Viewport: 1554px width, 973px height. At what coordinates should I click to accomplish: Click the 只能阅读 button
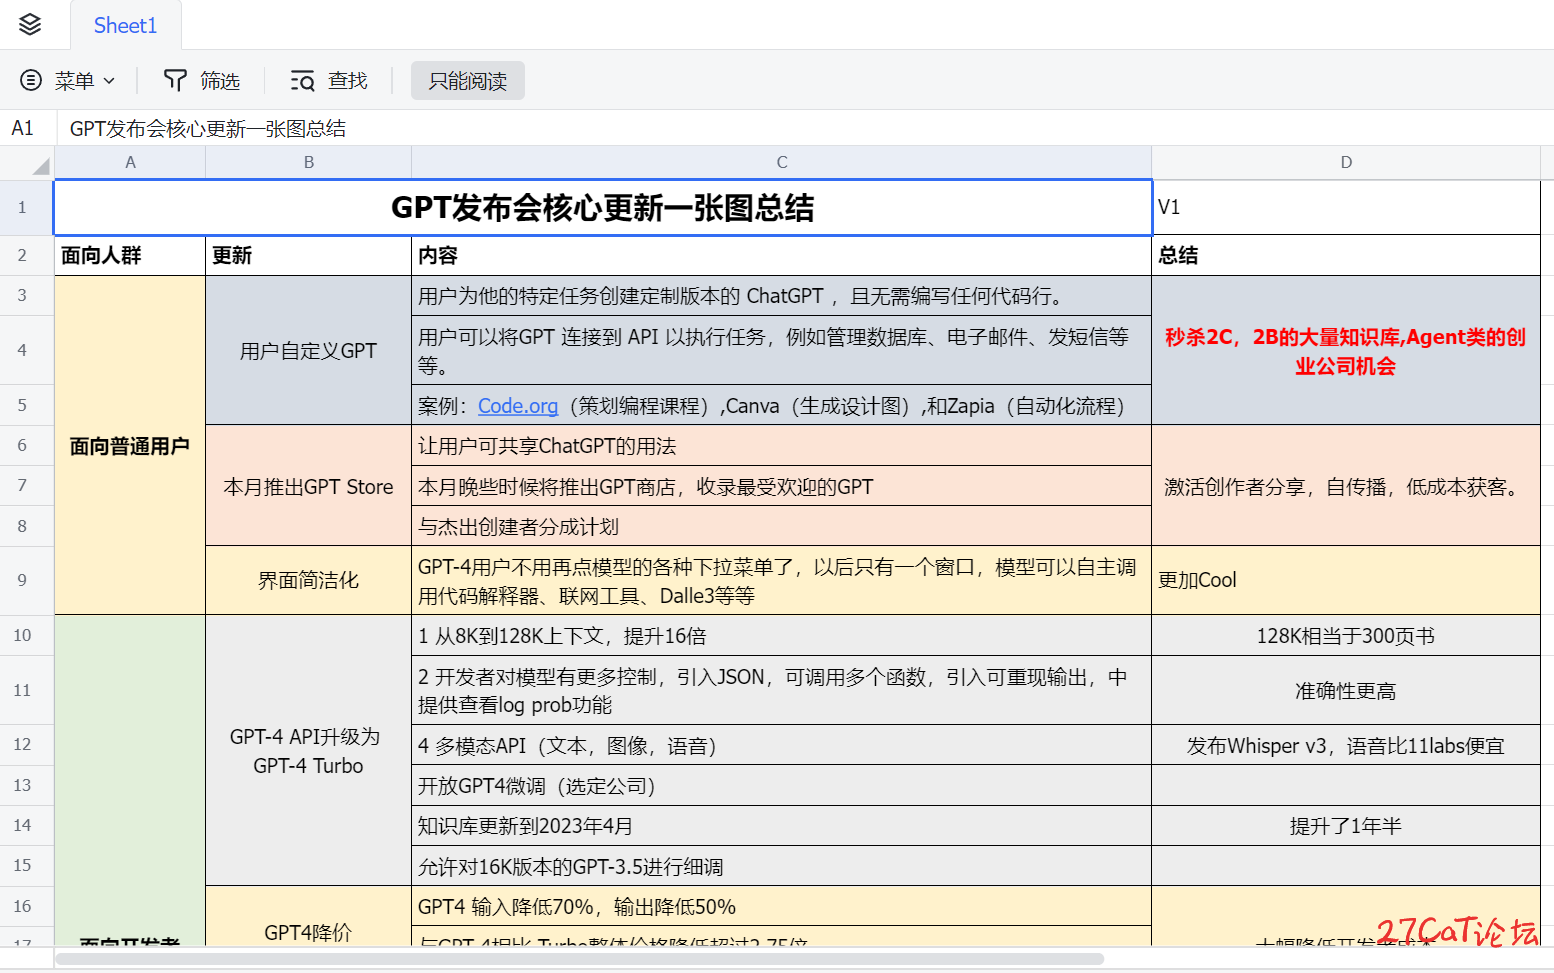467,81
